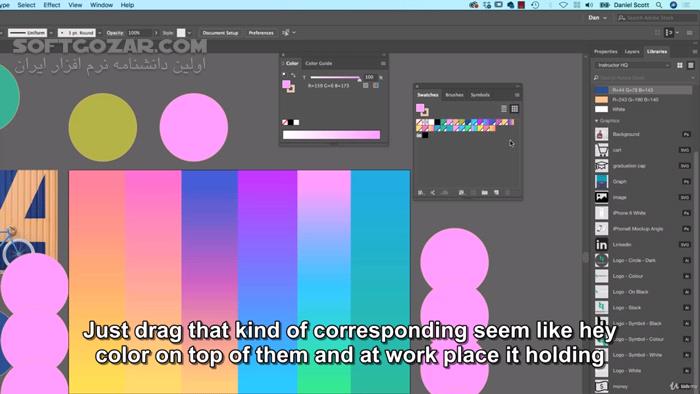
Task: Switch Libraries panel to list view
Action: pyautogui.click(x=691, y=65)
